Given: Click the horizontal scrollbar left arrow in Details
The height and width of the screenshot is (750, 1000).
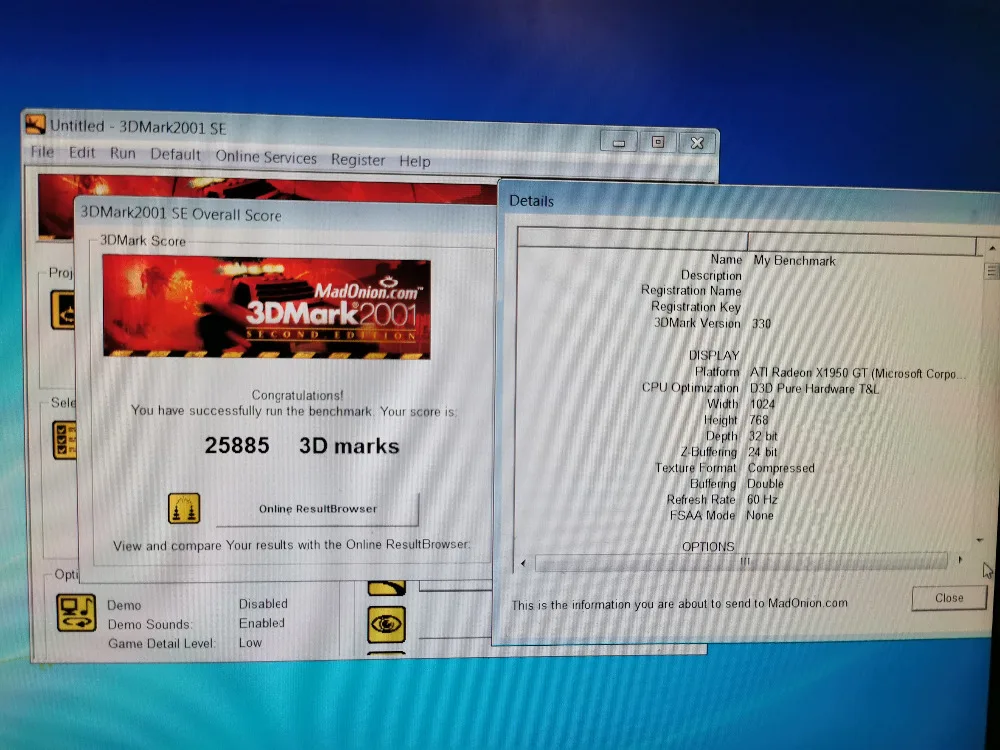Looking at the screenshot, I should coord(524,562).
